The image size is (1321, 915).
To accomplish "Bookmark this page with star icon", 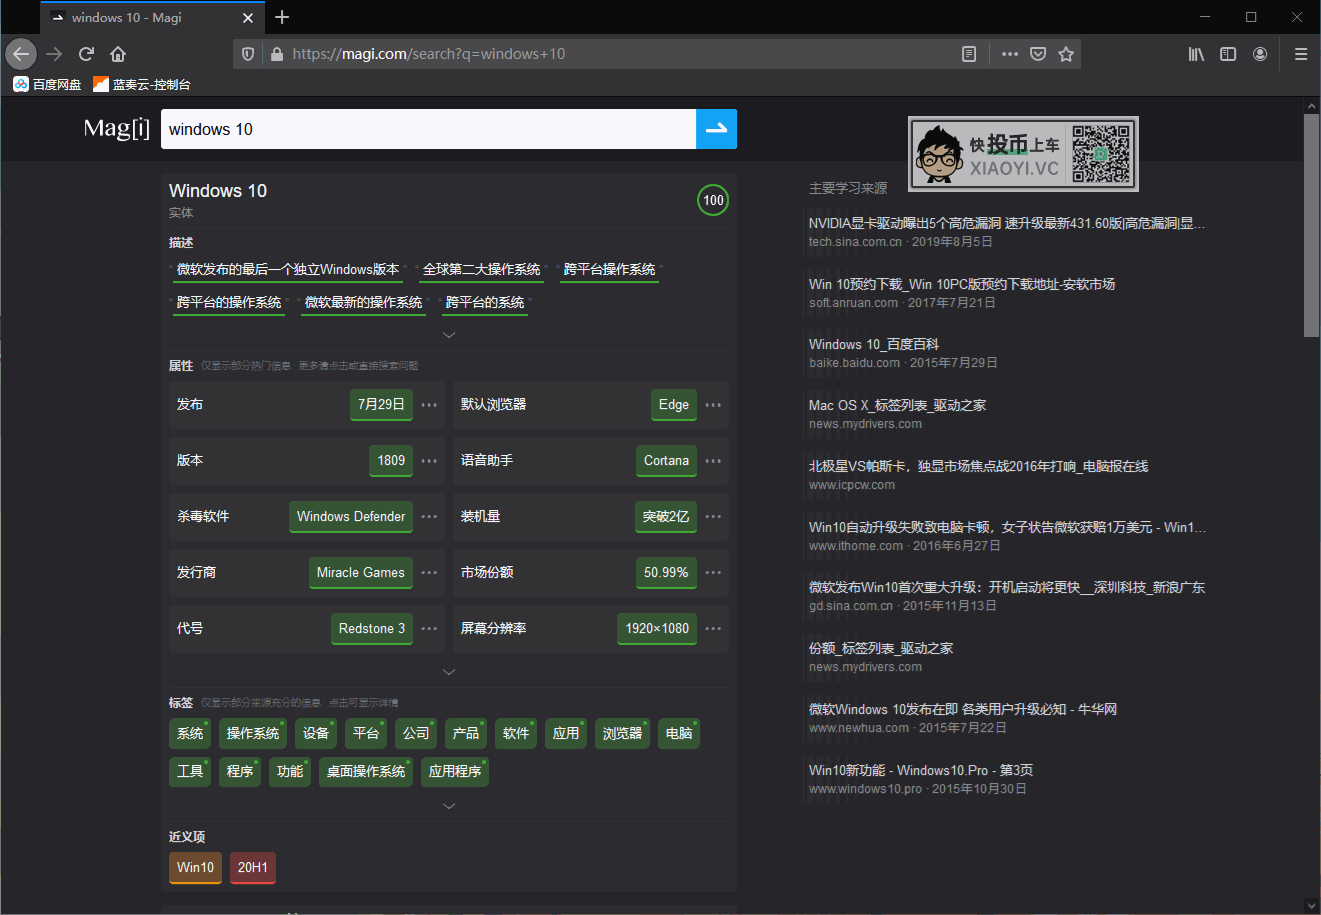I will point(1066,54).
